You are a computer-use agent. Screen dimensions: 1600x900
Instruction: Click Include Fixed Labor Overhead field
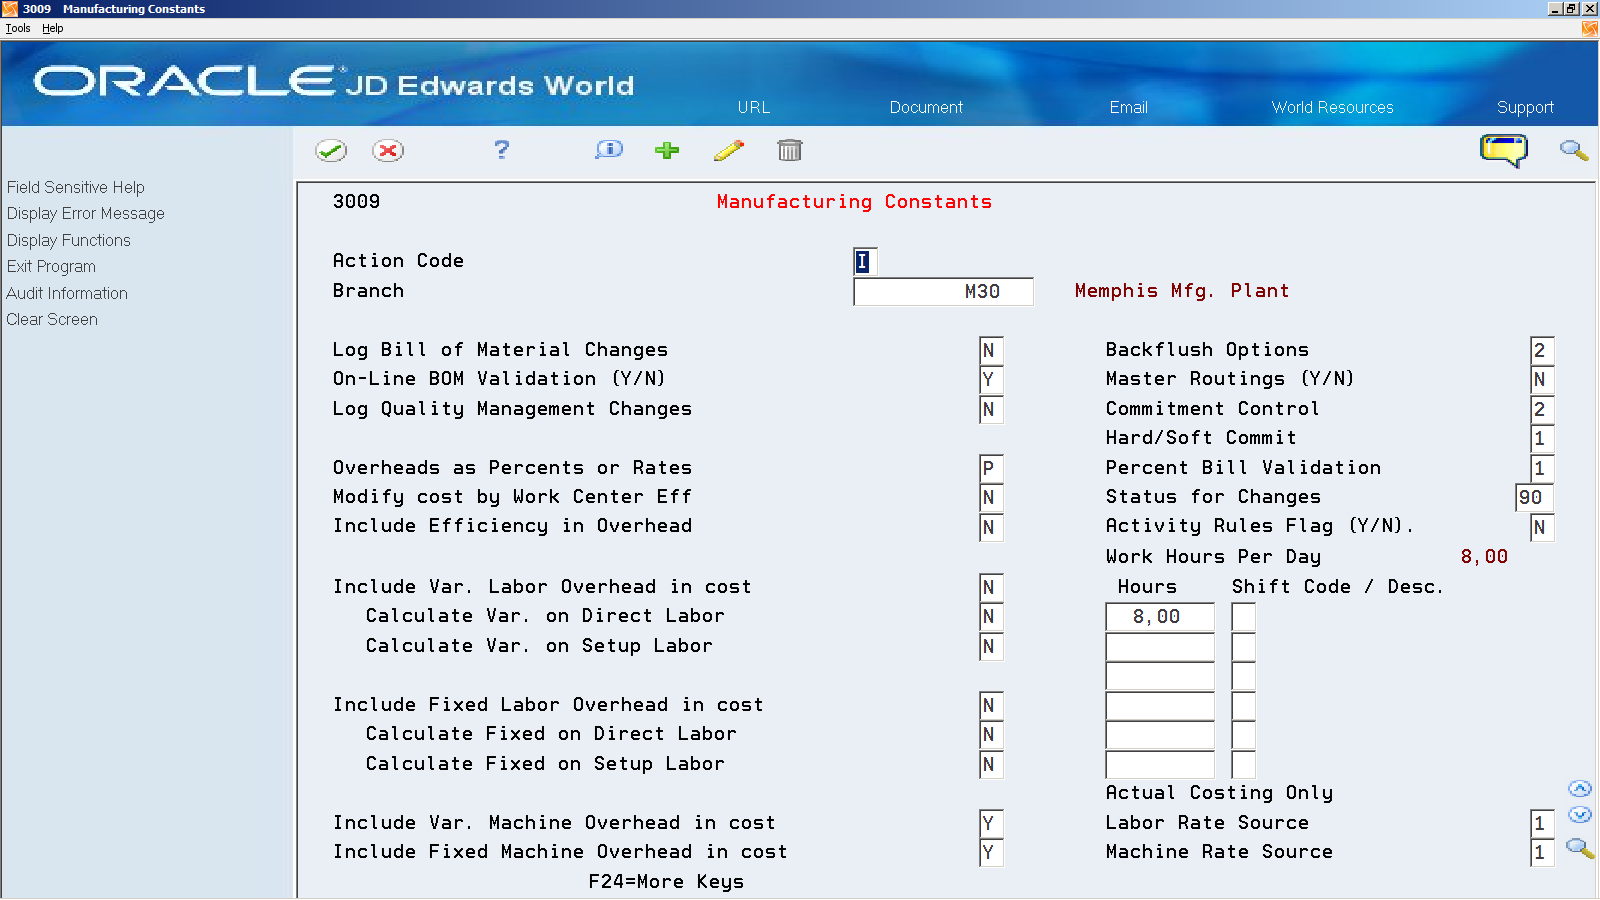pyautogui.click(x=991, y=705)
